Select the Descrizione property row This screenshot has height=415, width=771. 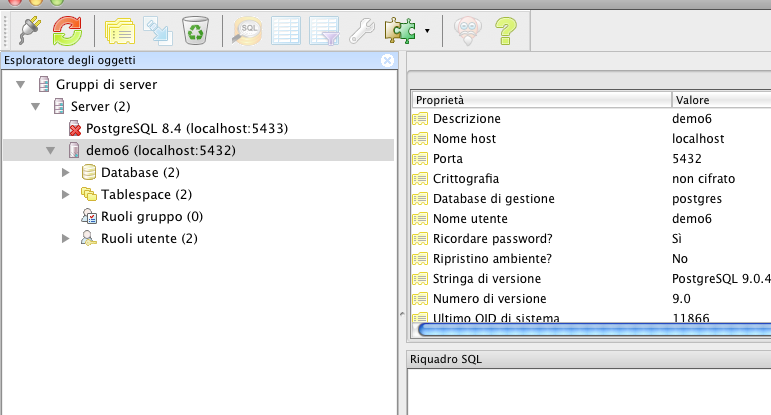tap(592, 119)
